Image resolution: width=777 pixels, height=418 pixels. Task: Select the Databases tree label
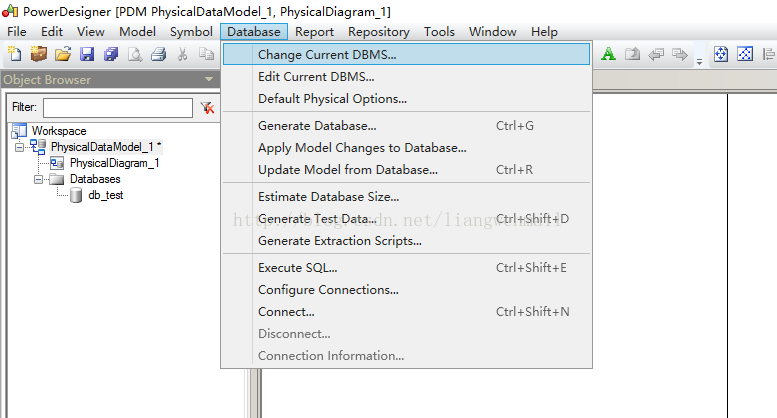pyautogui.click(x=95, y=179)
